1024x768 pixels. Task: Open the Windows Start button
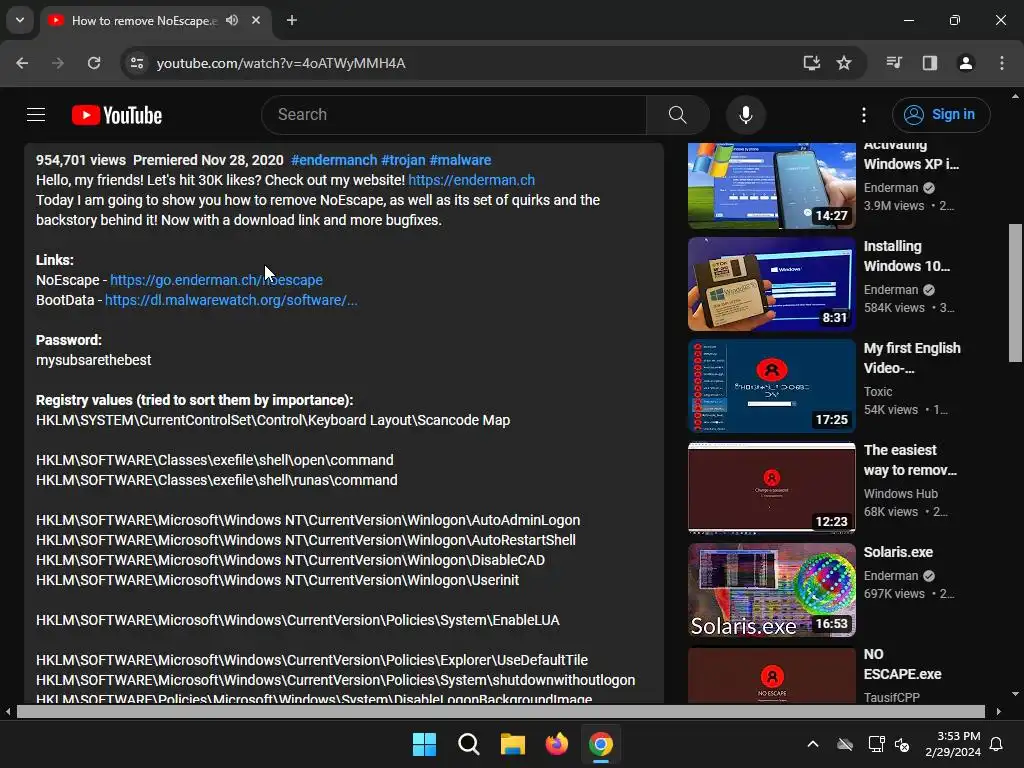[424, 744]
